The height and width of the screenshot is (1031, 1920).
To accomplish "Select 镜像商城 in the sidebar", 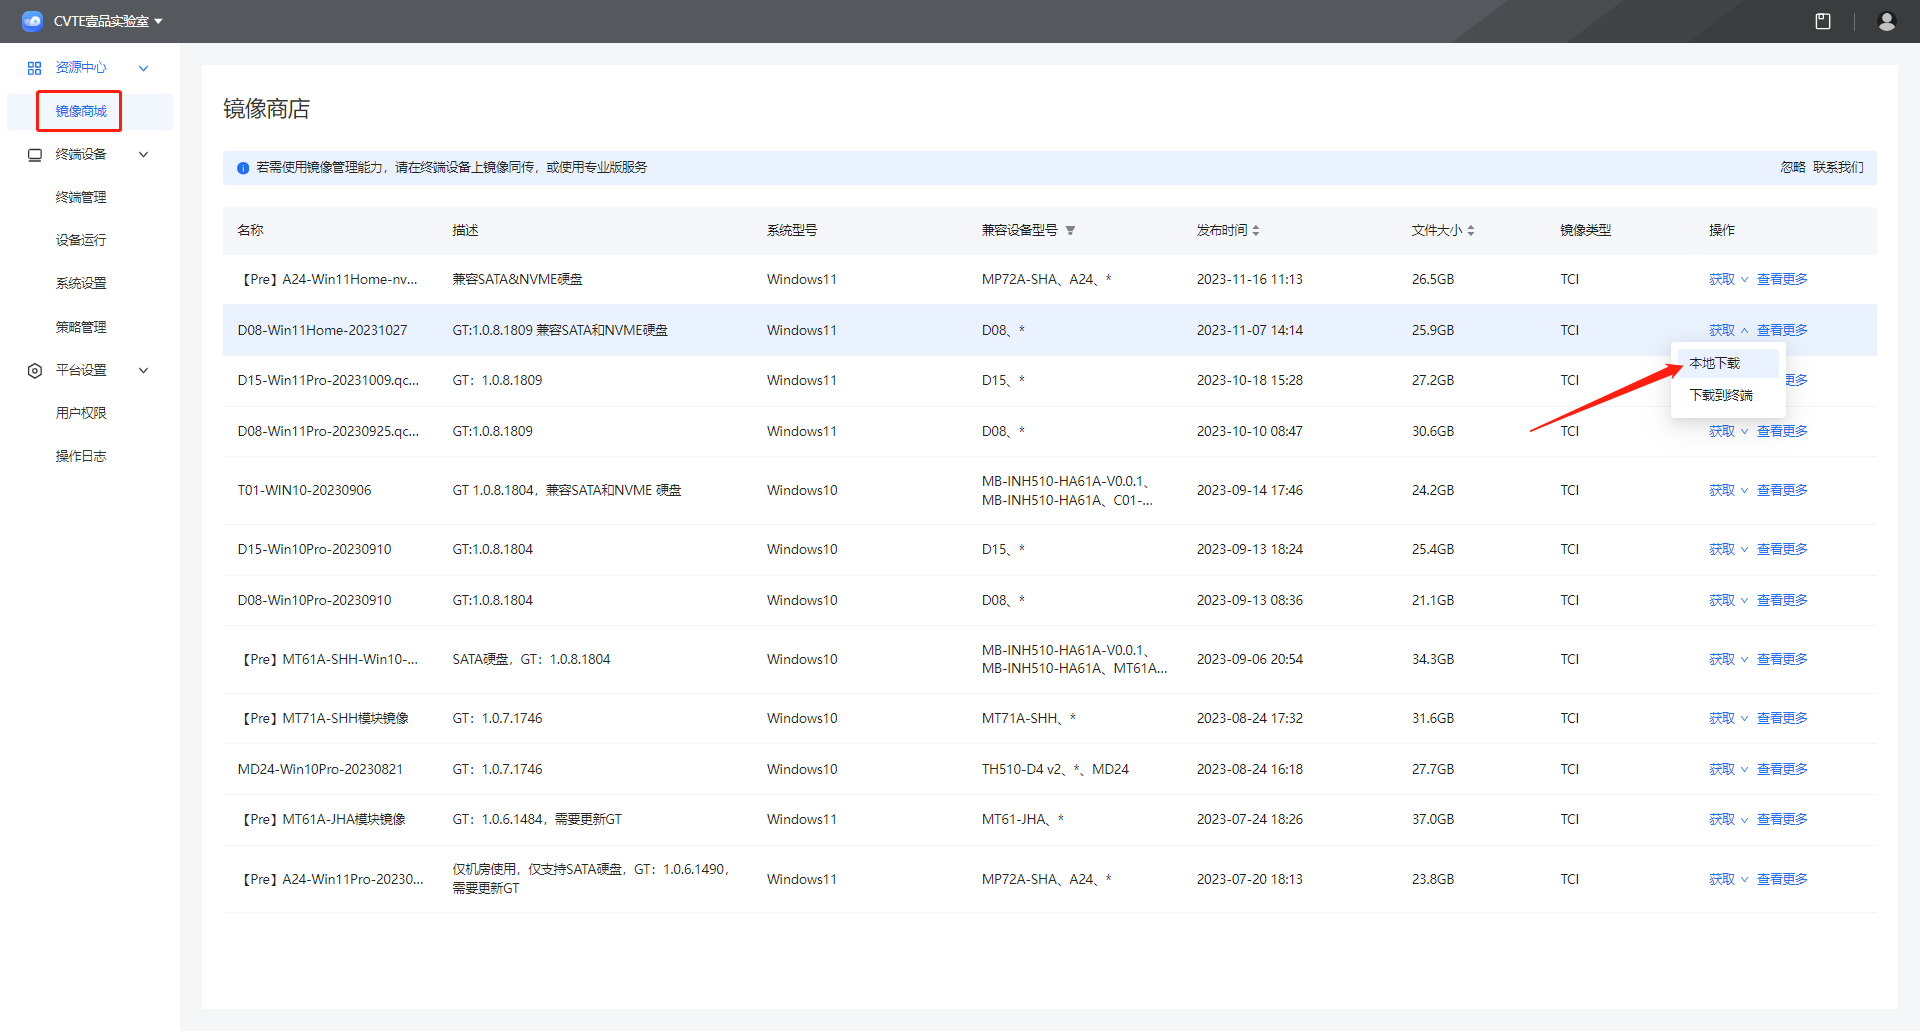I will tap(81, 111).
